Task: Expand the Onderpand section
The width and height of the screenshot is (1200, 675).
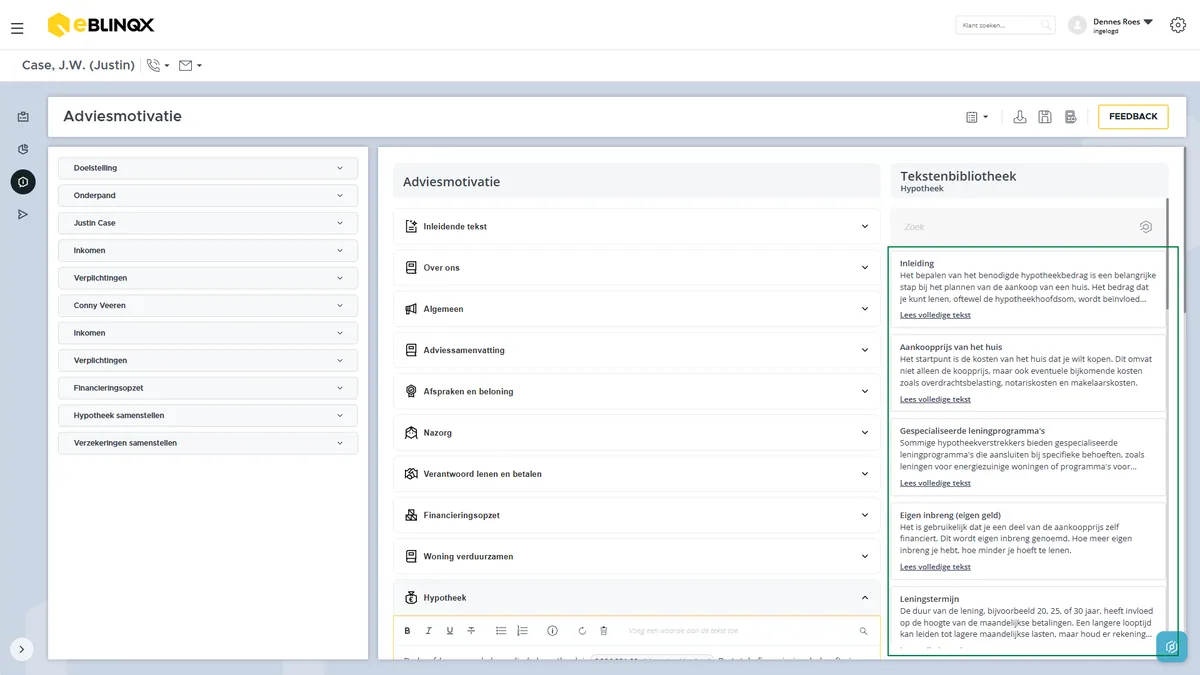Action: click(x=208, y=195)
